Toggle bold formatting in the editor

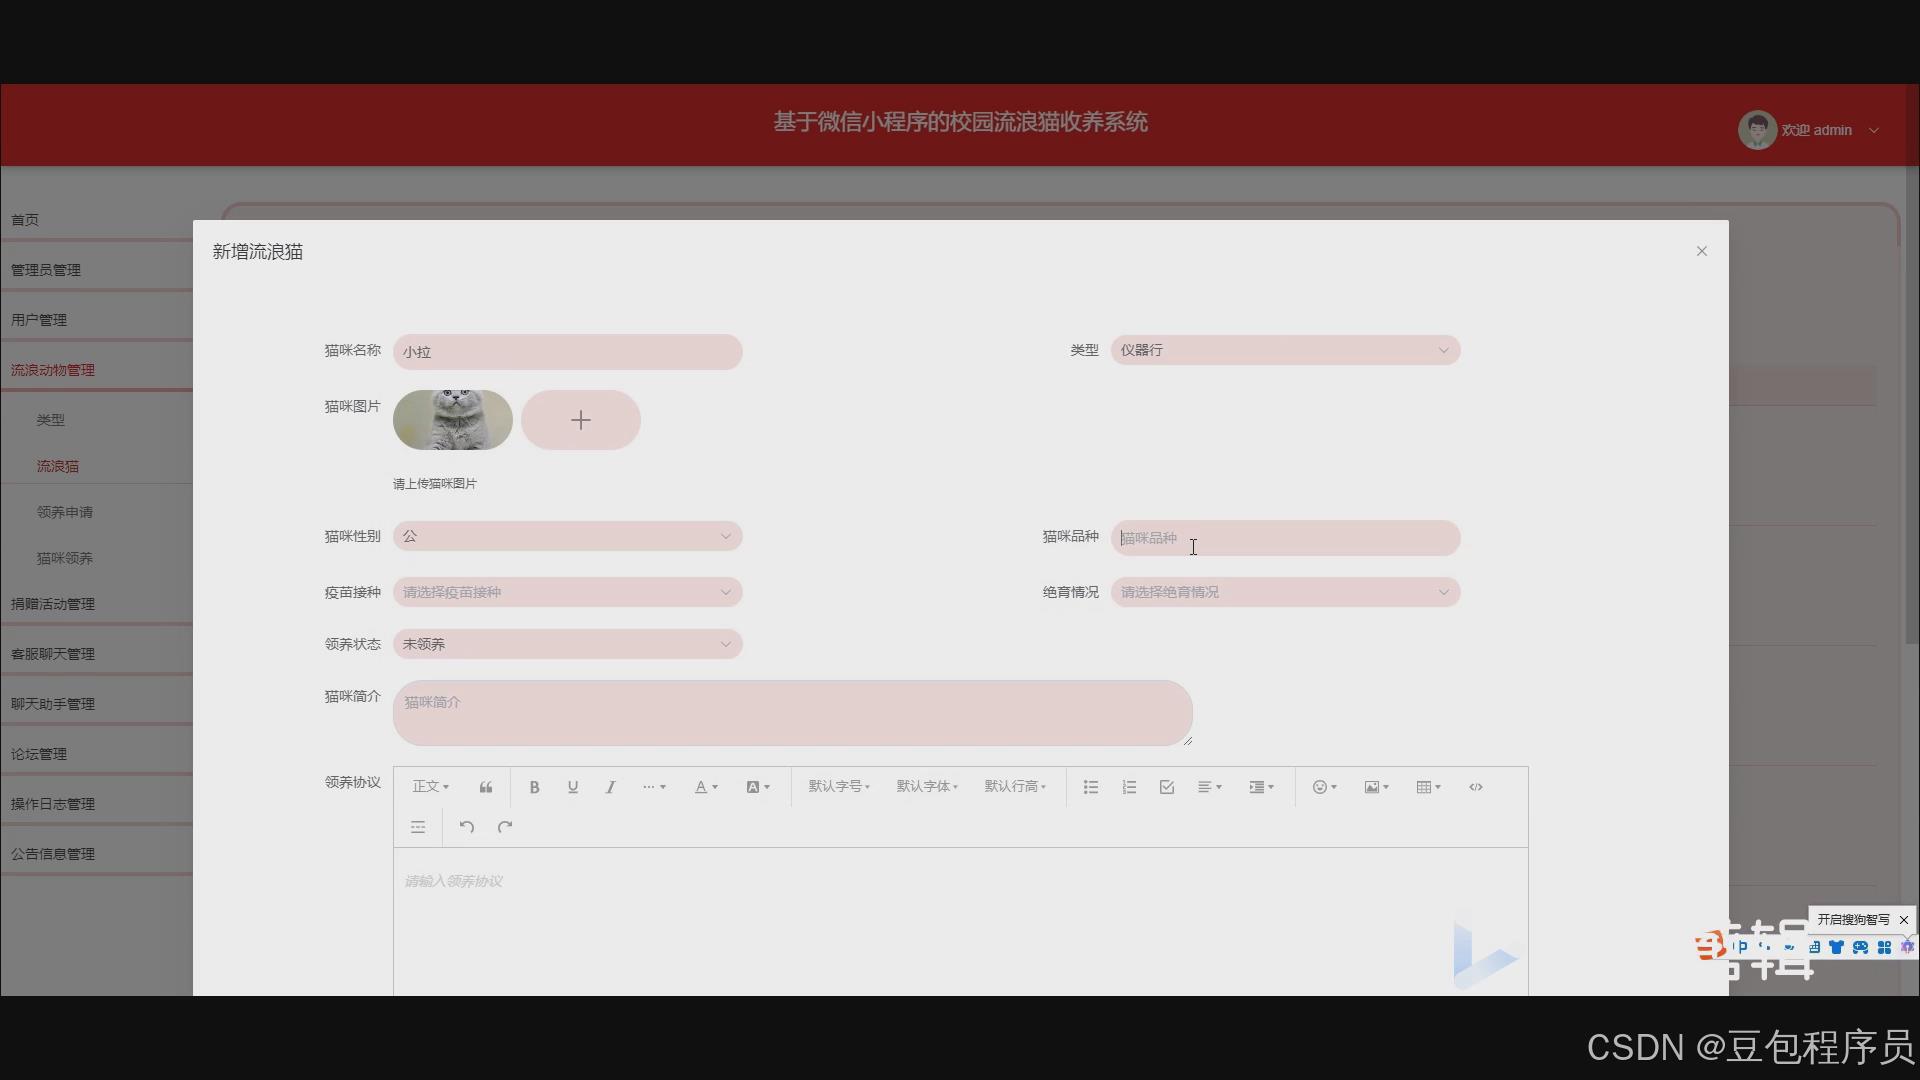[x=534, y=787]
